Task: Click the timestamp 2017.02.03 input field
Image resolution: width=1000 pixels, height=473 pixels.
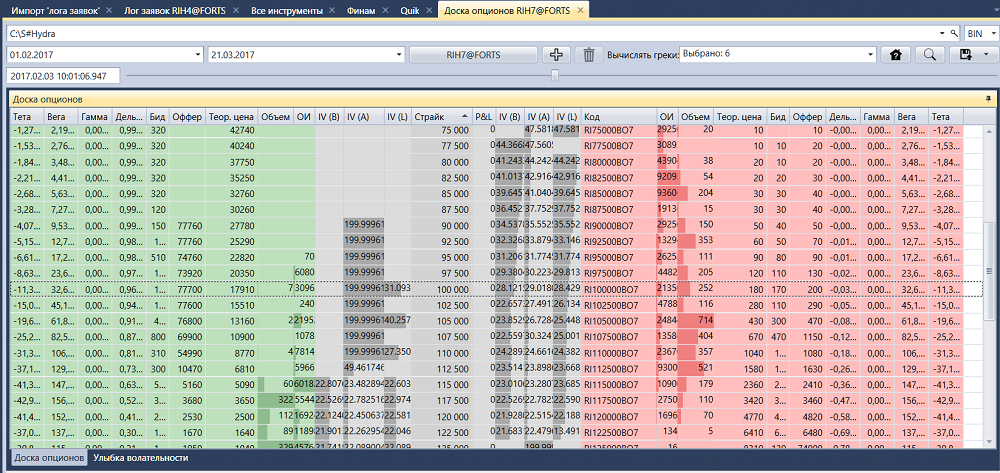Action: [63, 76]
